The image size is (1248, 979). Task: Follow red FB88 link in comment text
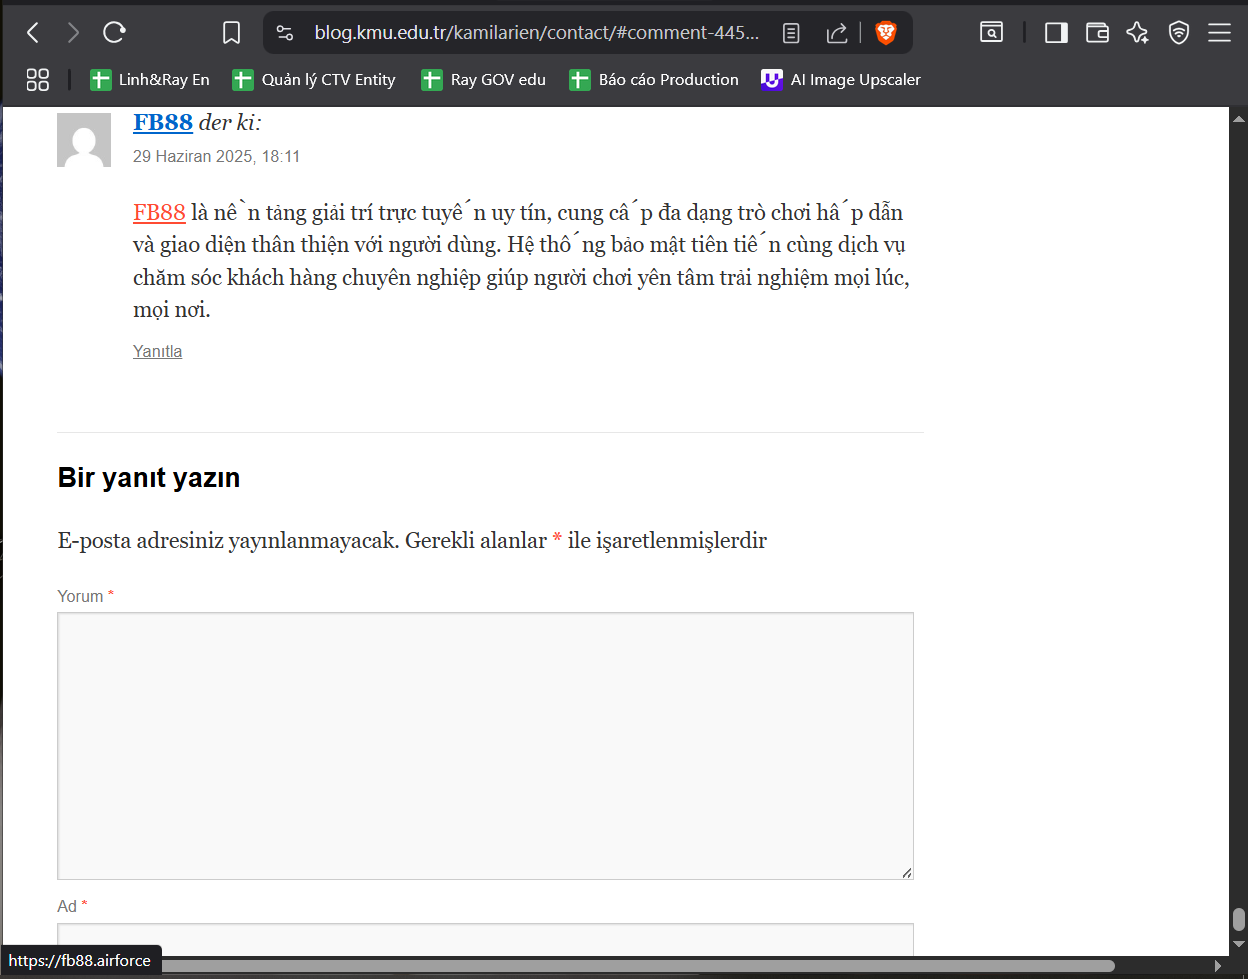pyautogui.click(x=159, y=212)
